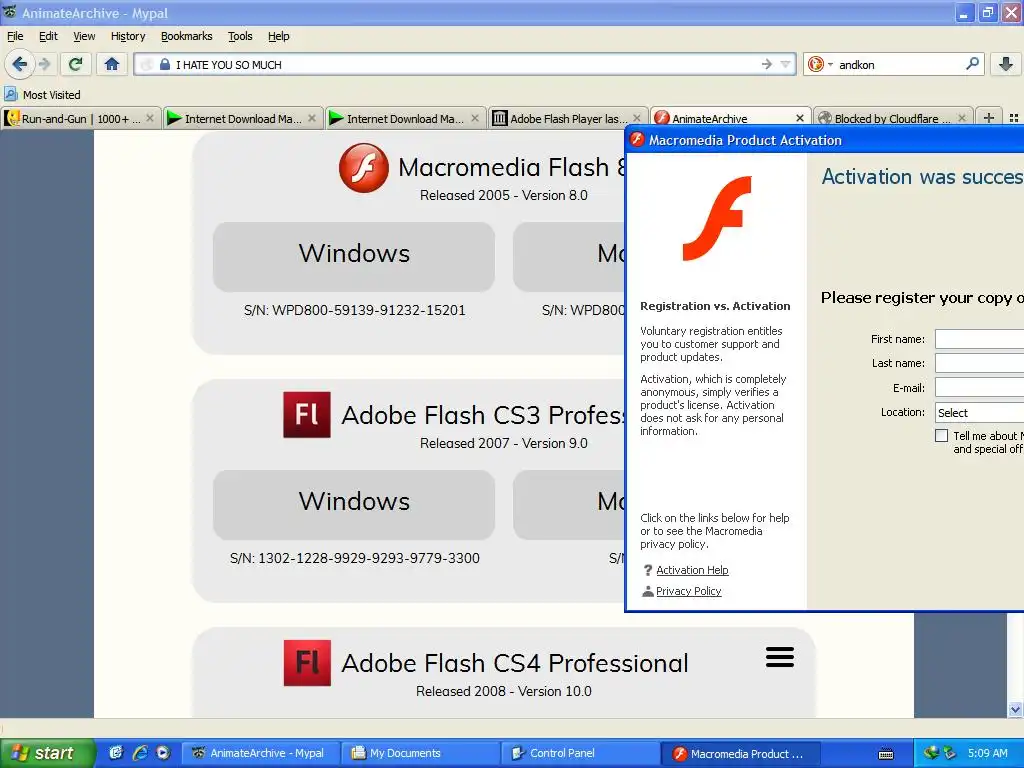
Task: Click the Adobe Flash CS4 Fl icon
Action: [x=307, y=663]
